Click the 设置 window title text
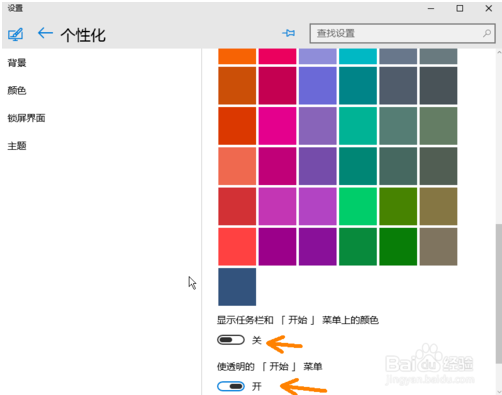This screenshot has height=395, width=502. coord(15,8)
